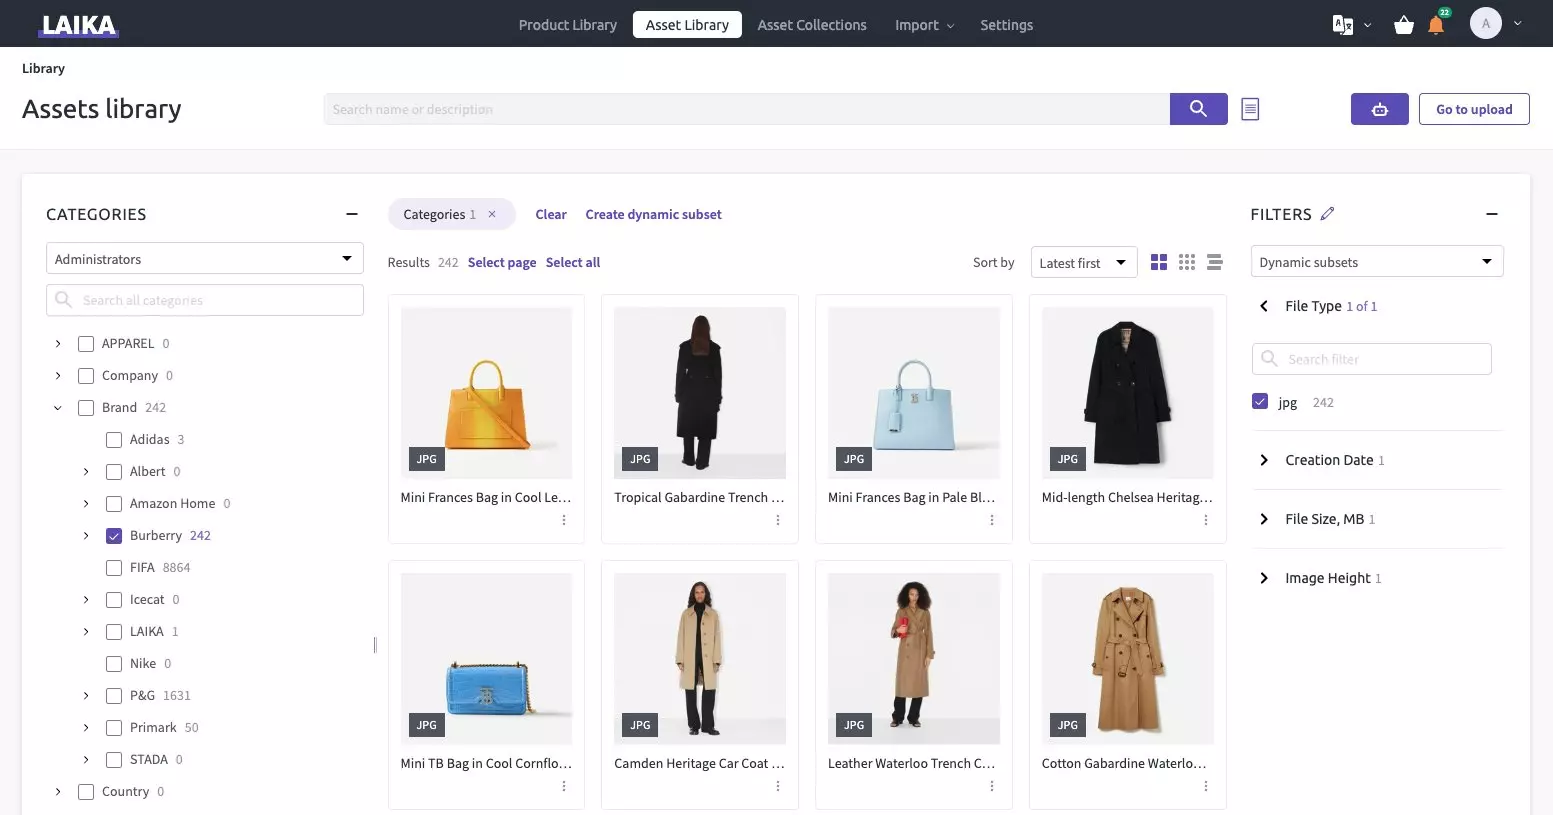Open options menu for Mini TB Bag

coord(564,786)
